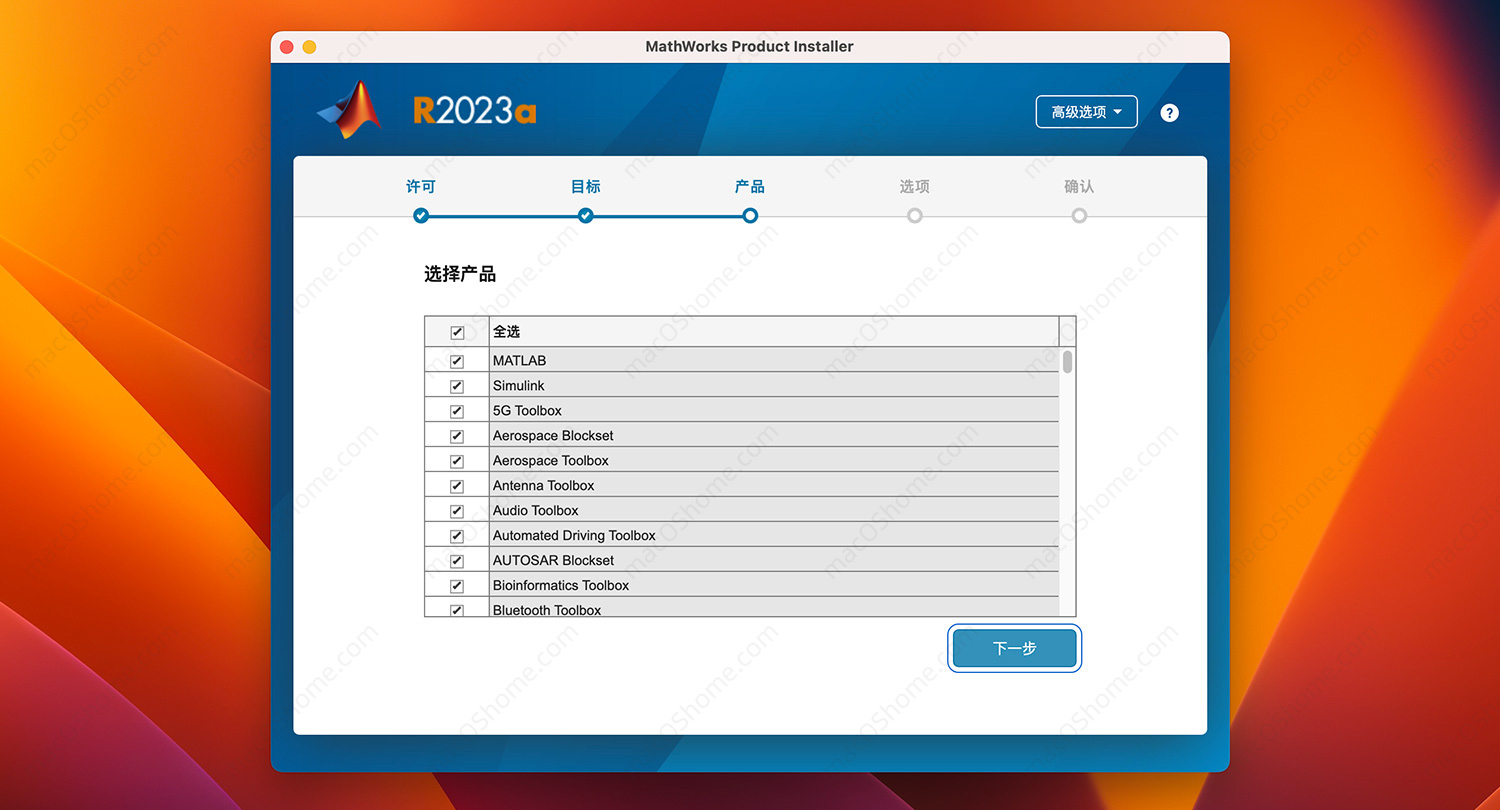The image size is (1500, 810).
Task: Toggle the Antenna Toolbox checkbox
Action: tap(457, 486)
